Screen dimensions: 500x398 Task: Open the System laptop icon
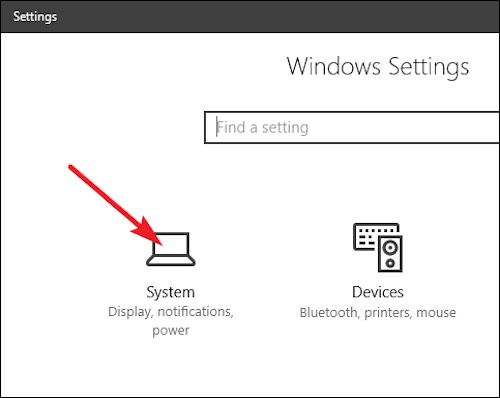pos(171,249)
